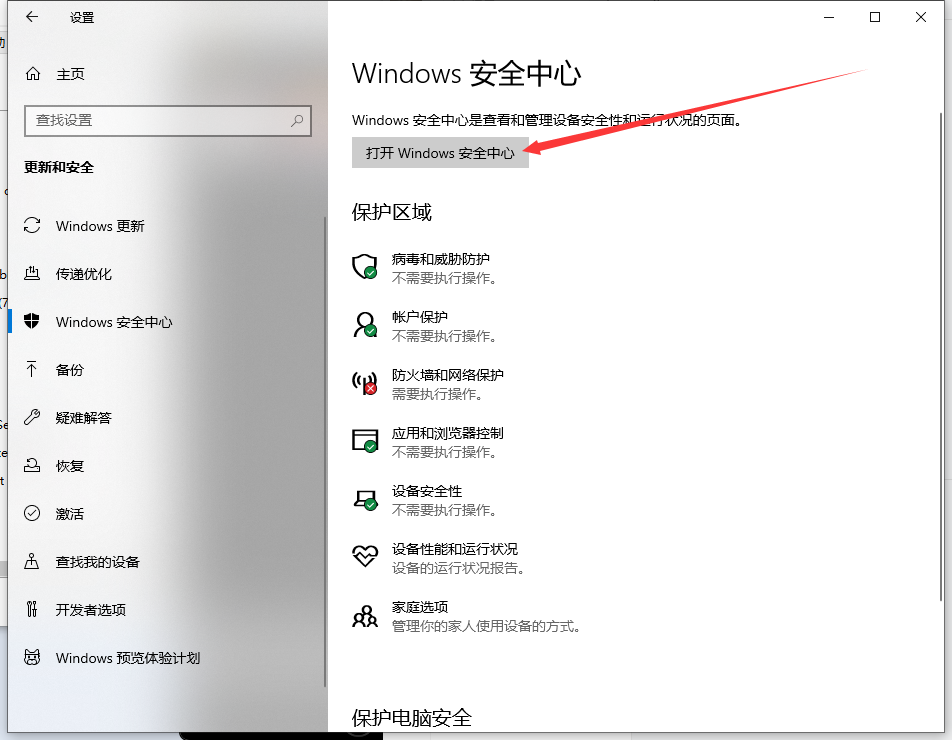Go to 查找我的设备 page
Viewport: 952px width, 740px height.
[98, 562]
